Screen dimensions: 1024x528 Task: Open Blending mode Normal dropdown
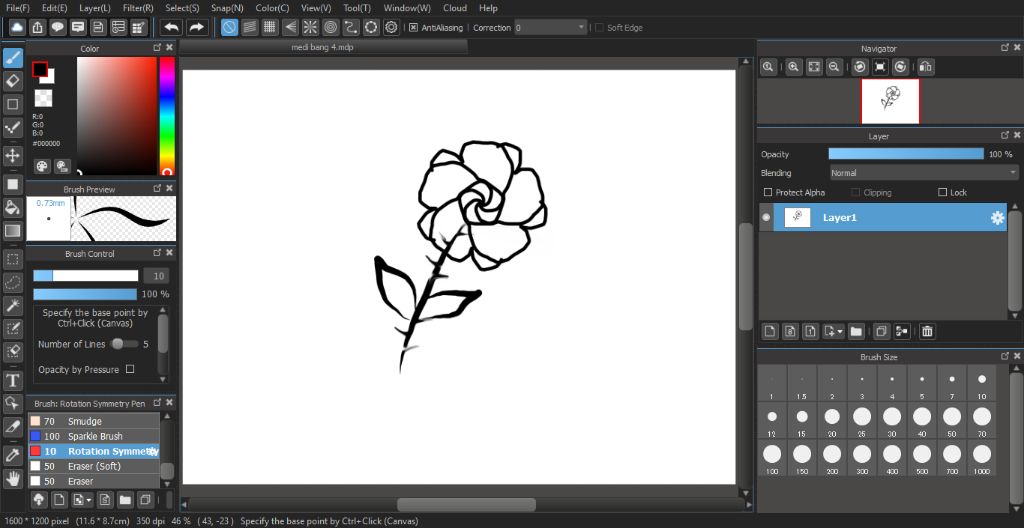point(923,173)
